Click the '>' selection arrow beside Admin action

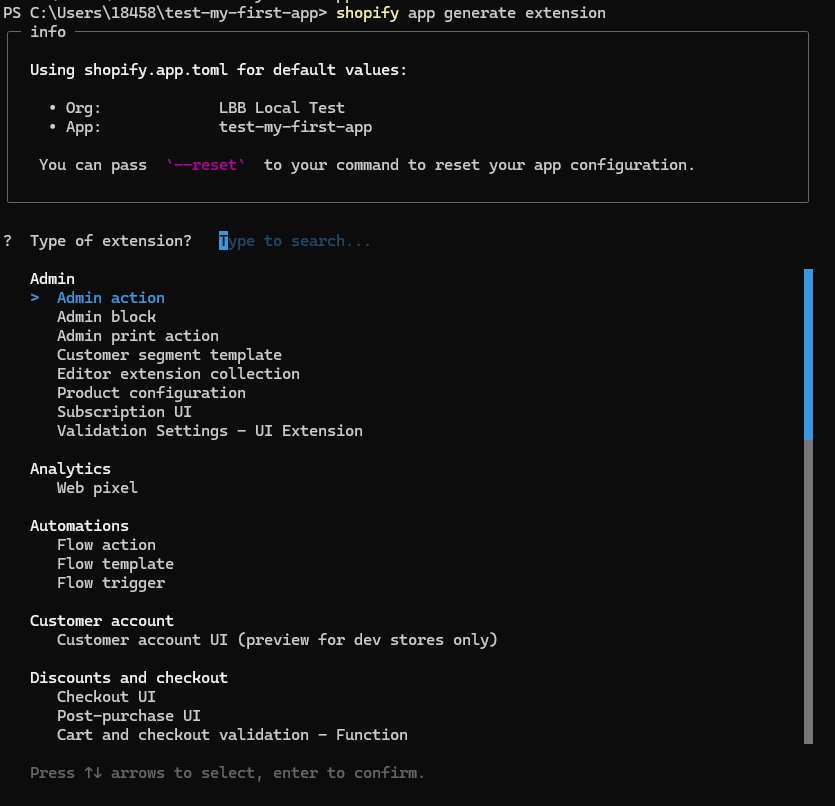[35, 298]
